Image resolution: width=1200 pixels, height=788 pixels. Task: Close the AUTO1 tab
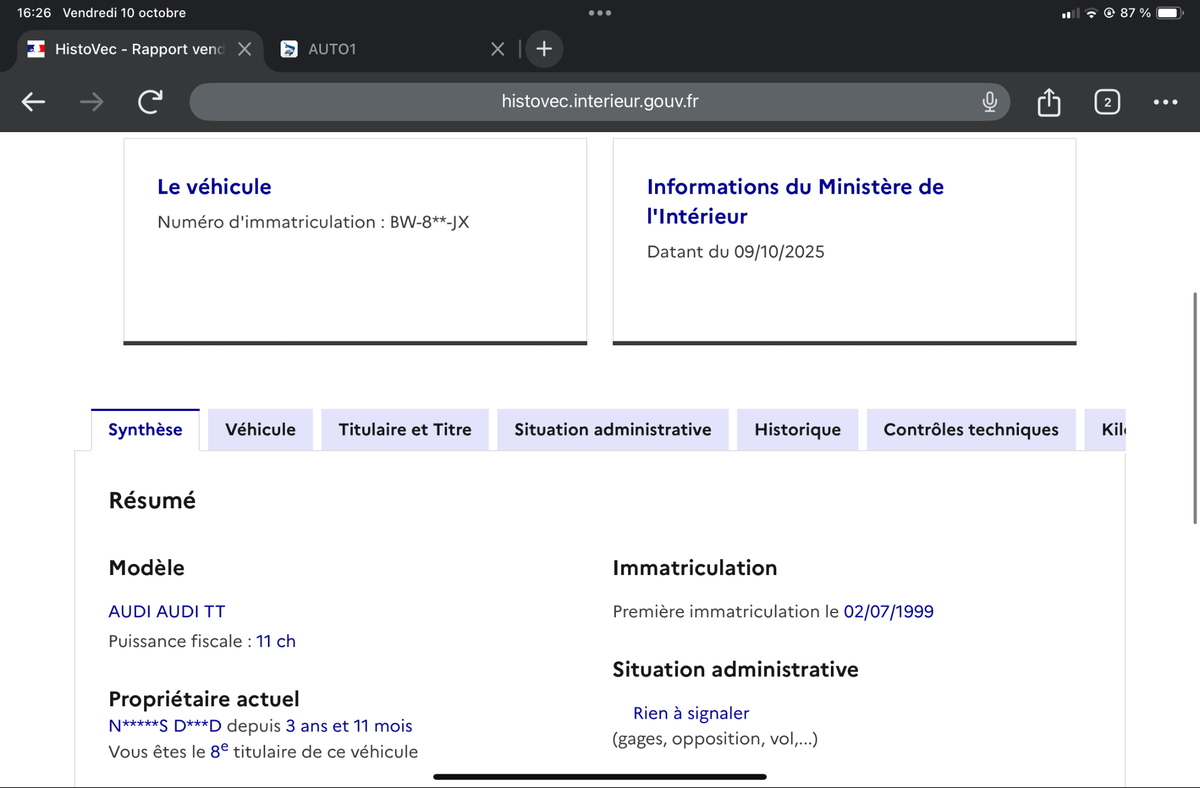pos(497,49)
